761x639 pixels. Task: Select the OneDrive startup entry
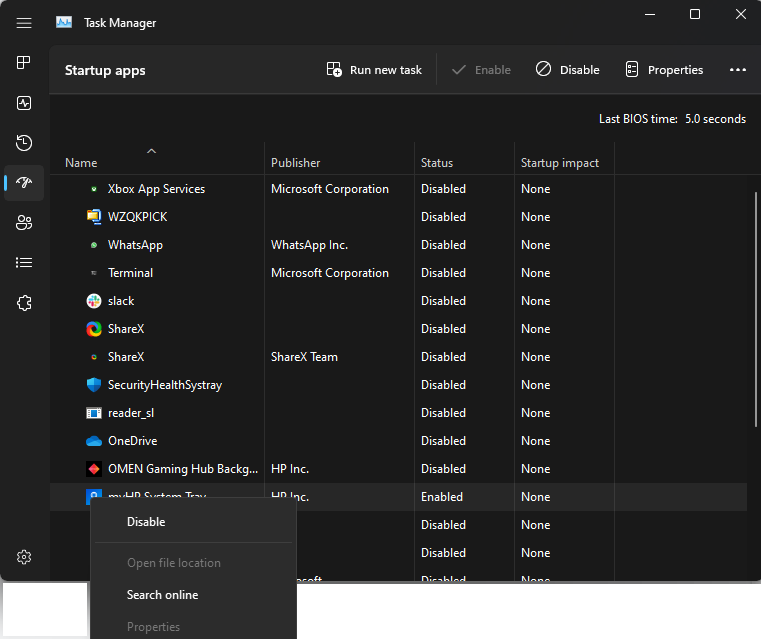pyautogui.click(x=132, y=441)
